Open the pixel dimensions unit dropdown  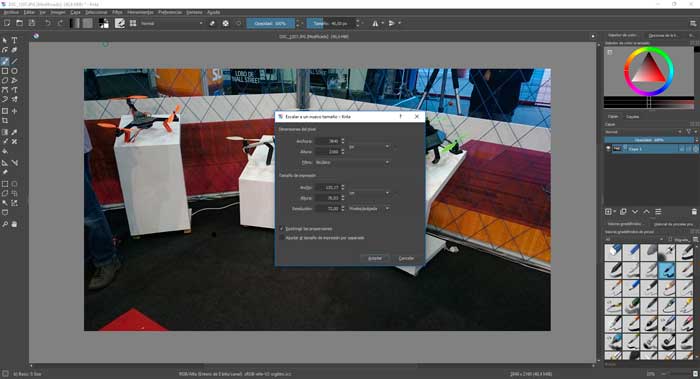click(369, 146)
